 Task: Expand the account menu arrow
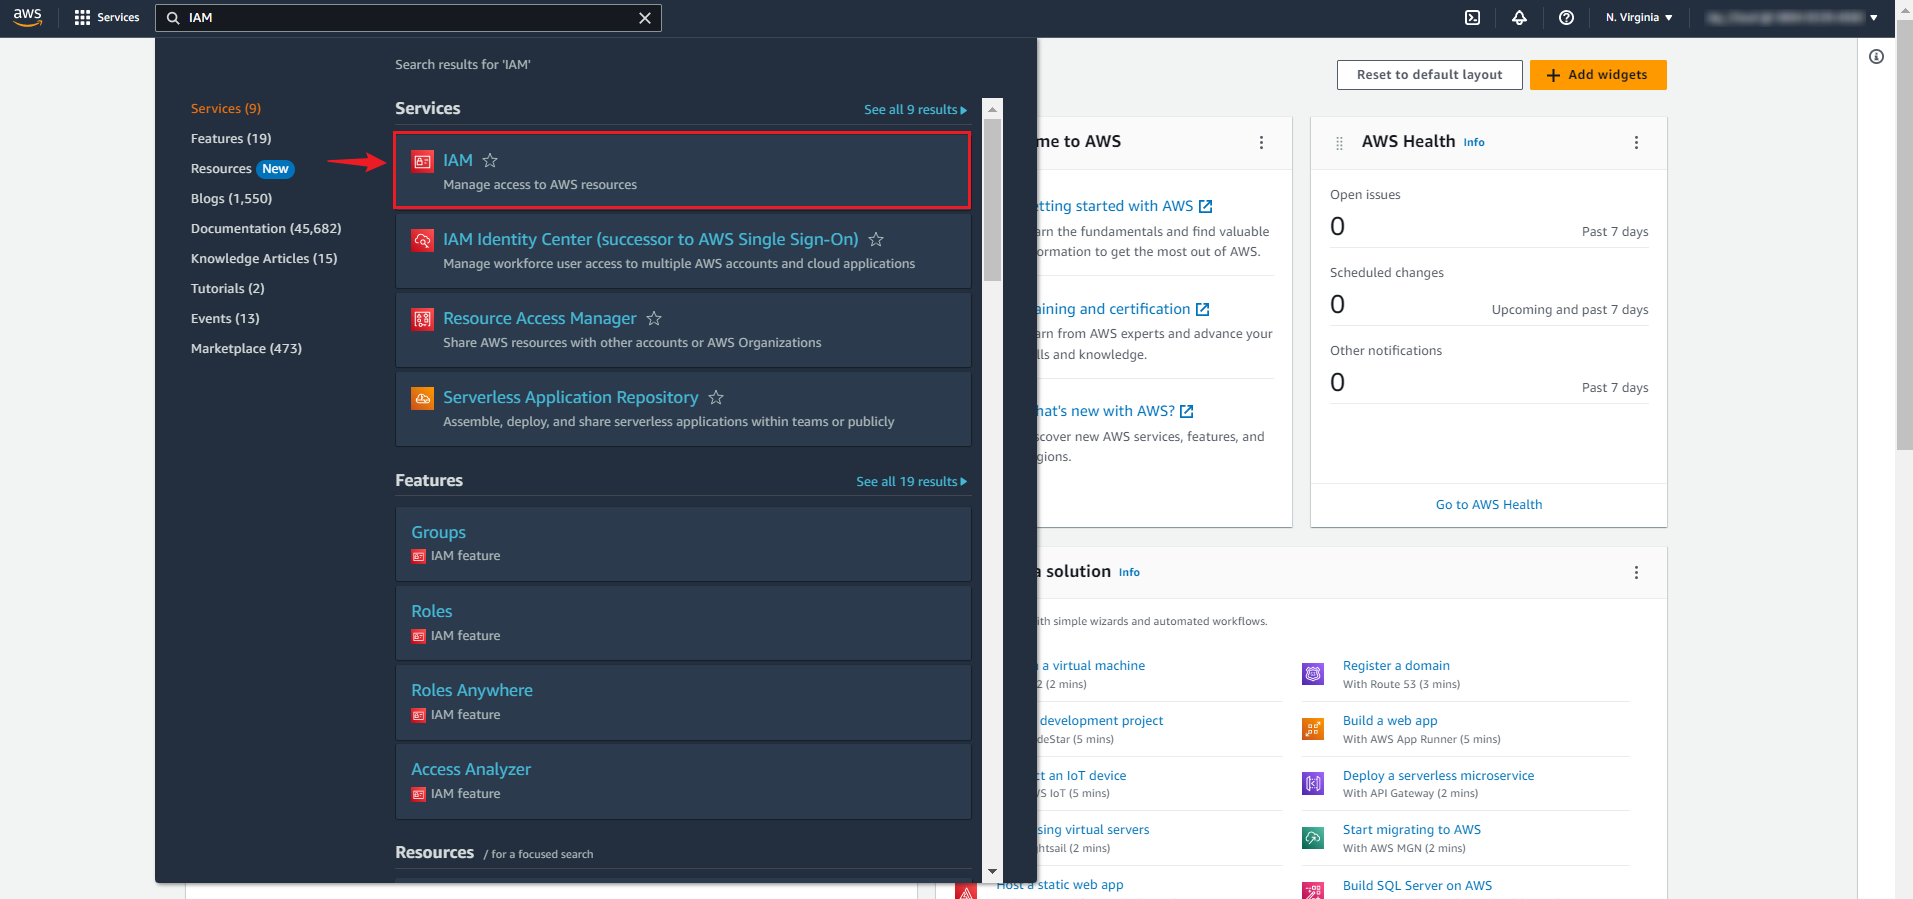click(1873, 18)
